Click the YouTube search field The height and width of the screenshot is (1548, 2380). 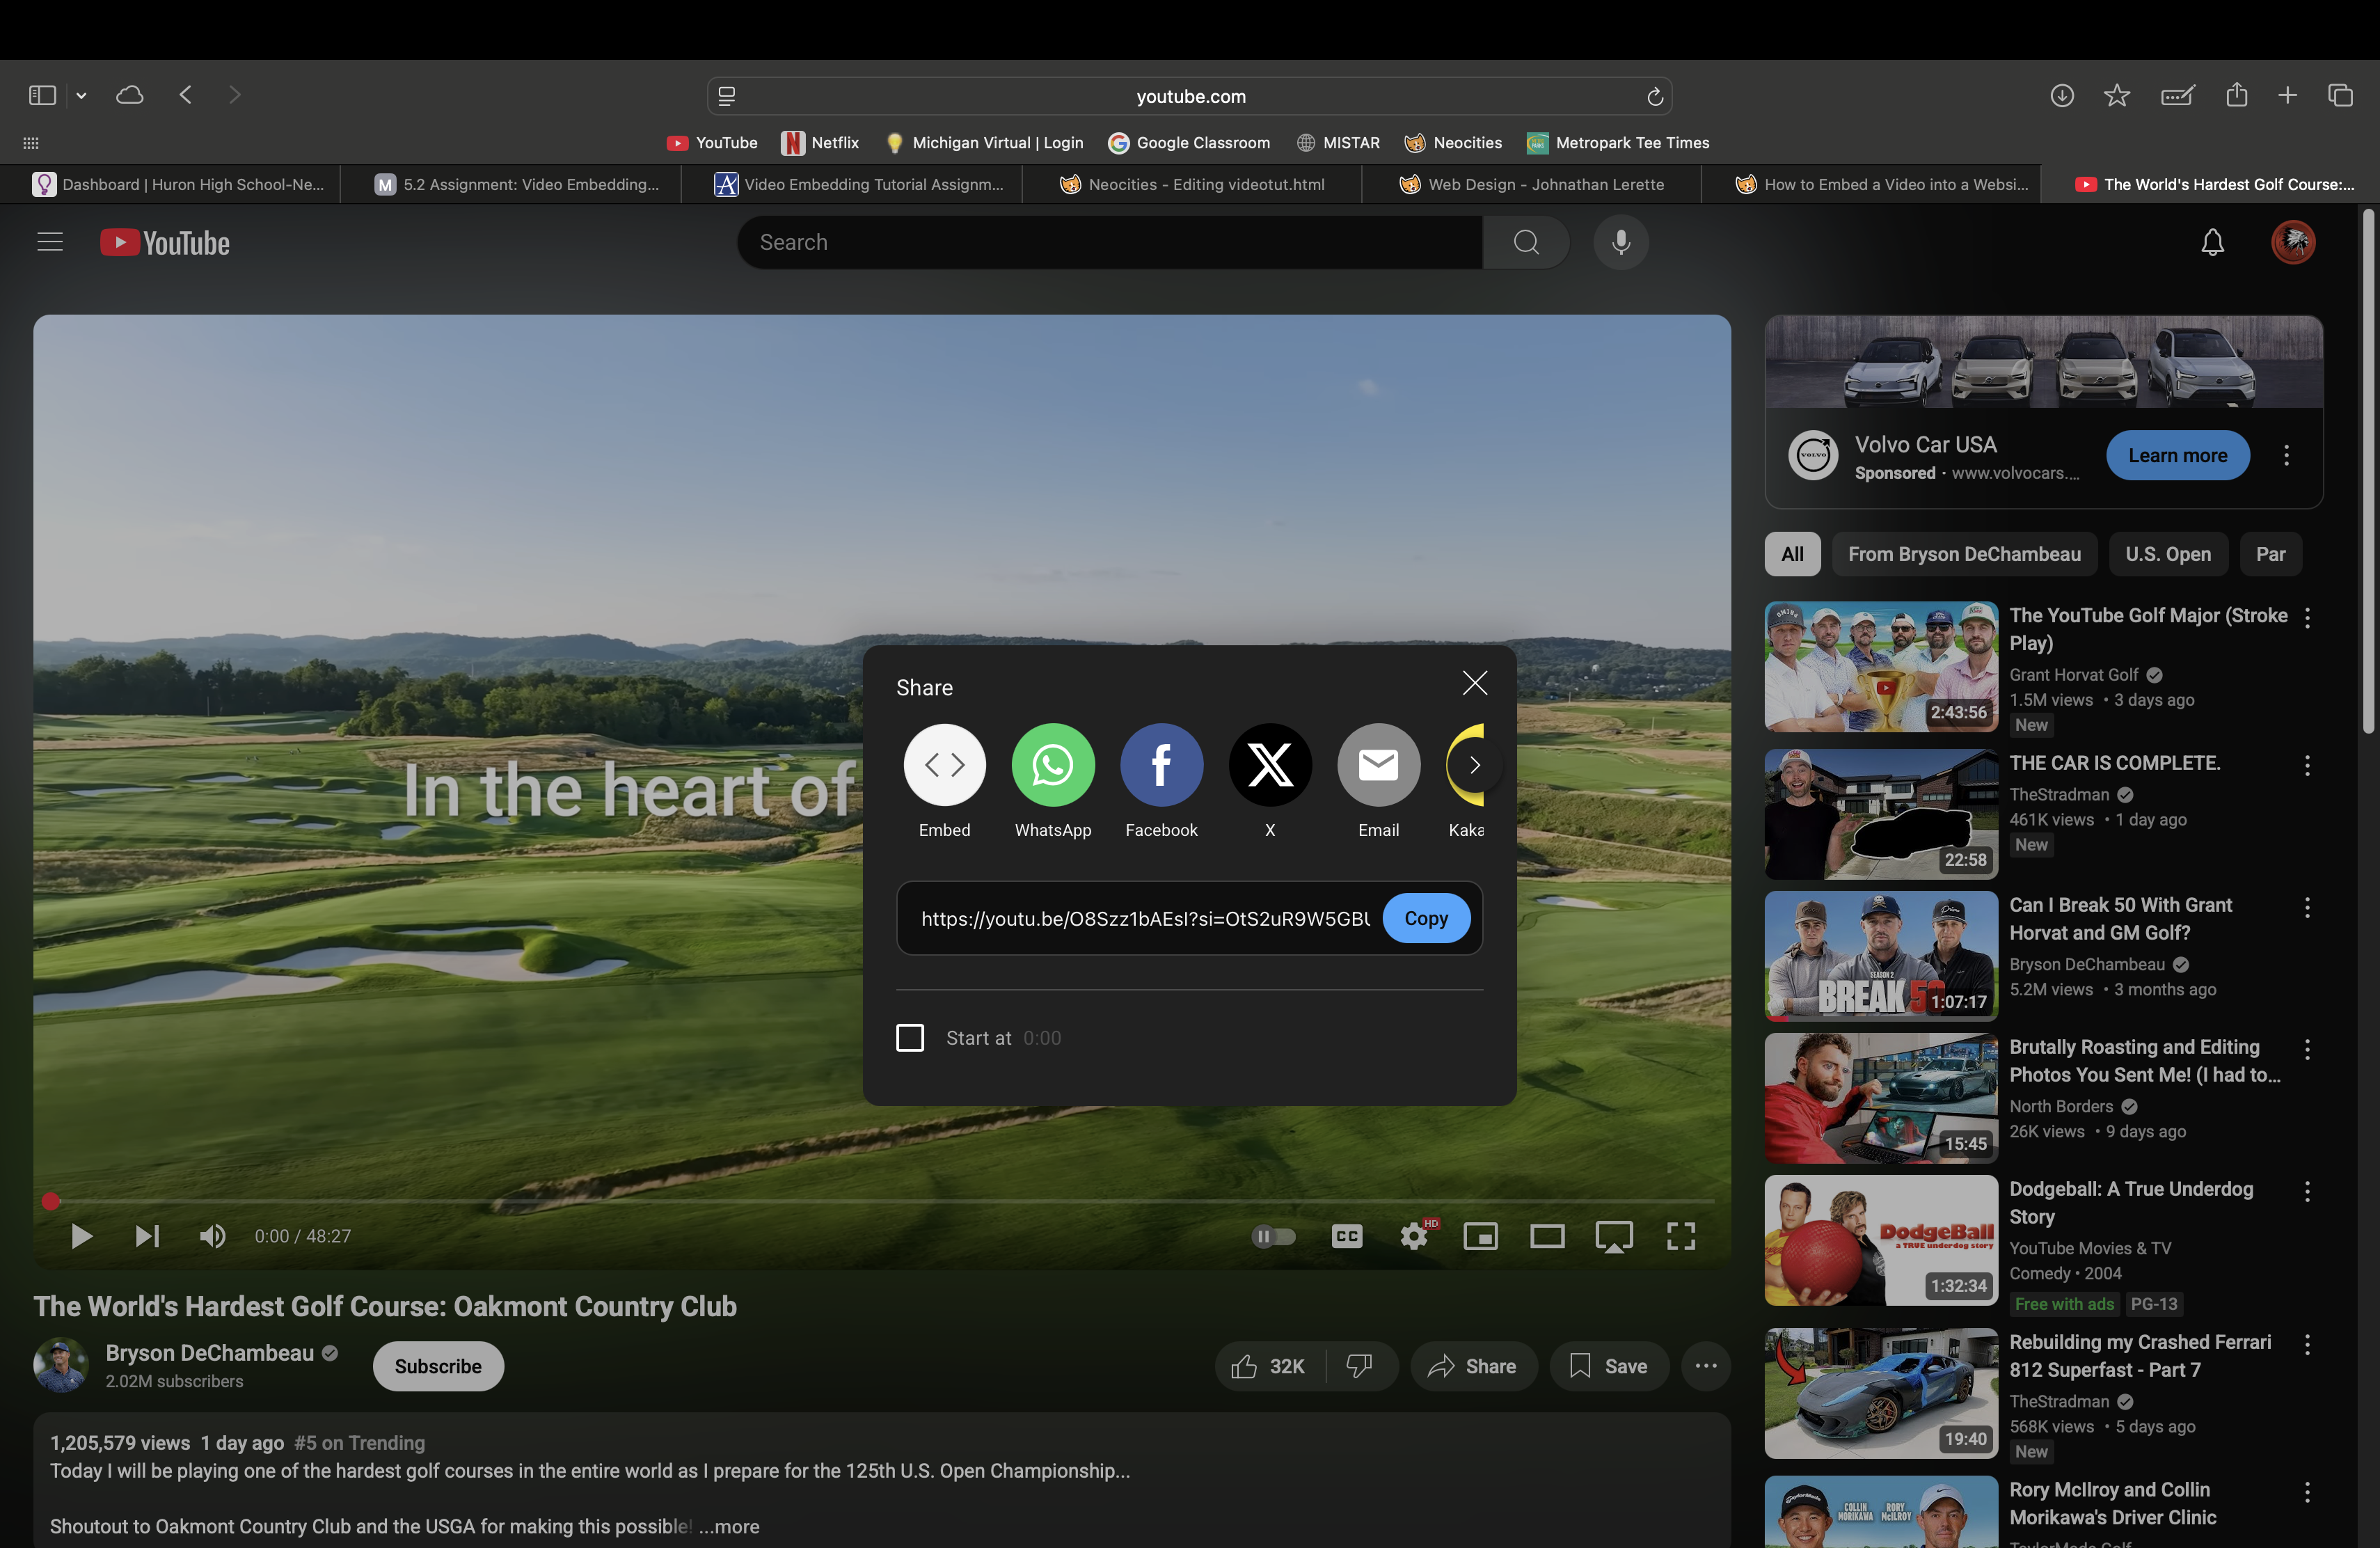[1110, 242]
